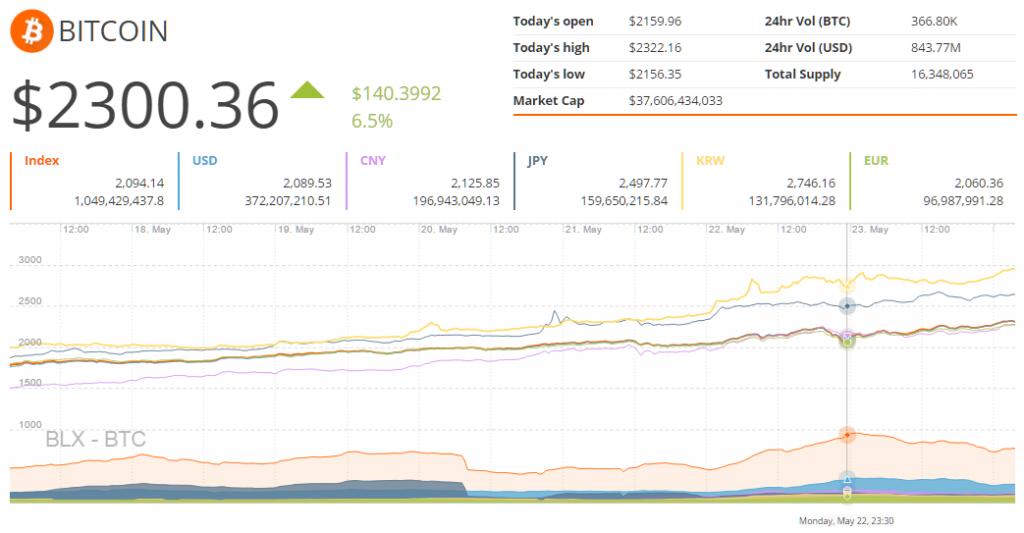This screenshot has width=1024, height=533.
Task: Click the Total Supply label
Action: (x=803, y=74)
